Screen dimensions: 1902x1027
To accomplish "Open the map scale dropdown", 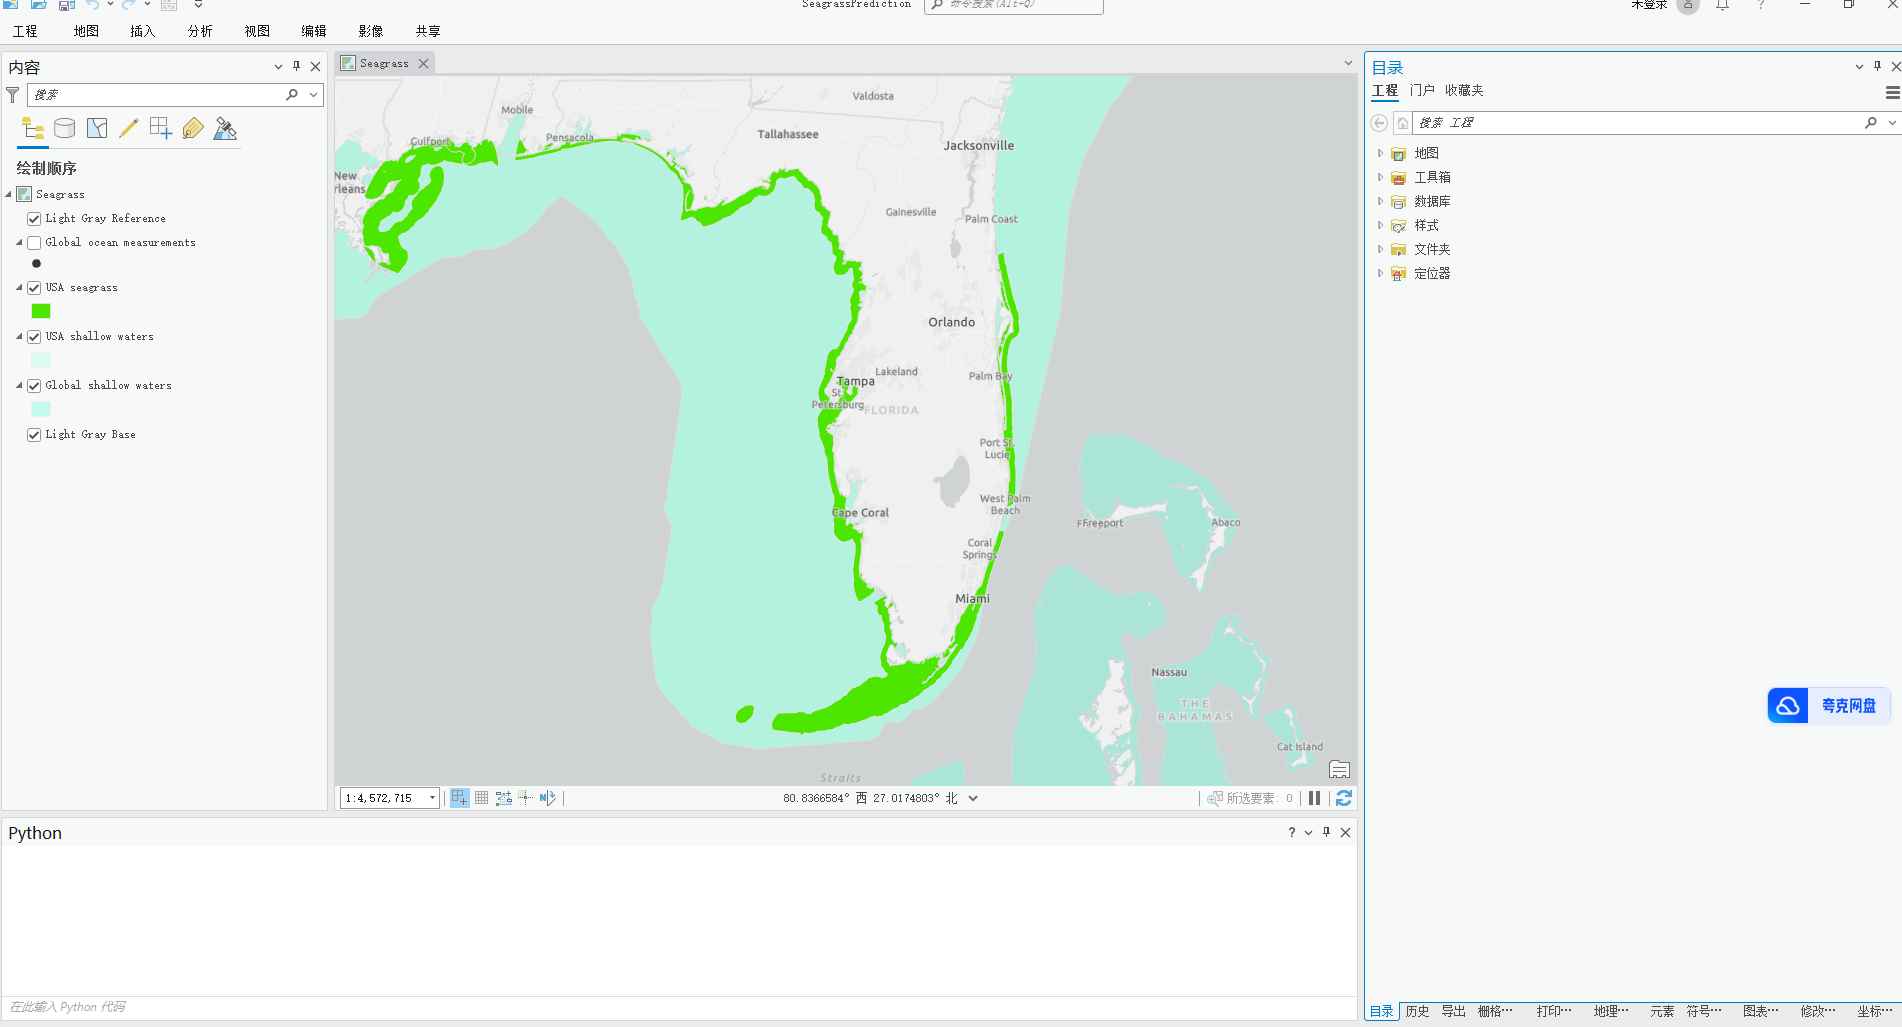I will [x=430, y=797].
